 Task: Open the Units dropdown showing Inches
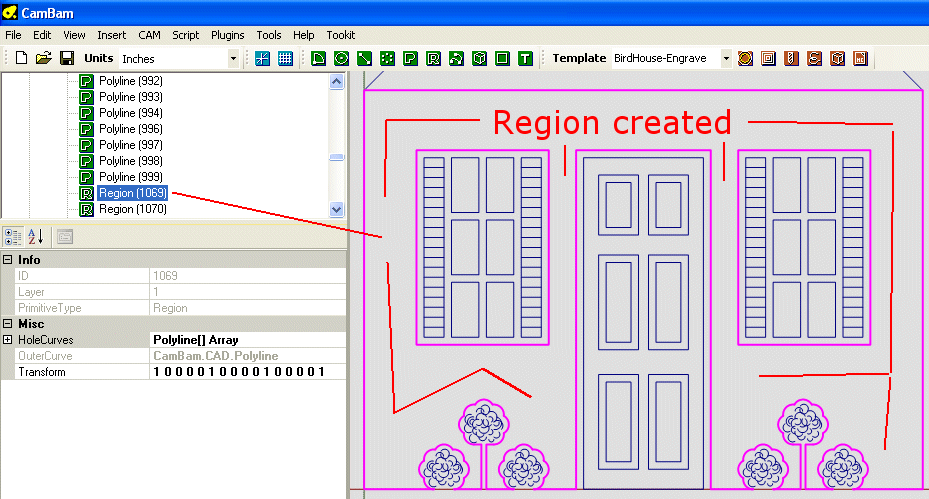tap(233, 58)
